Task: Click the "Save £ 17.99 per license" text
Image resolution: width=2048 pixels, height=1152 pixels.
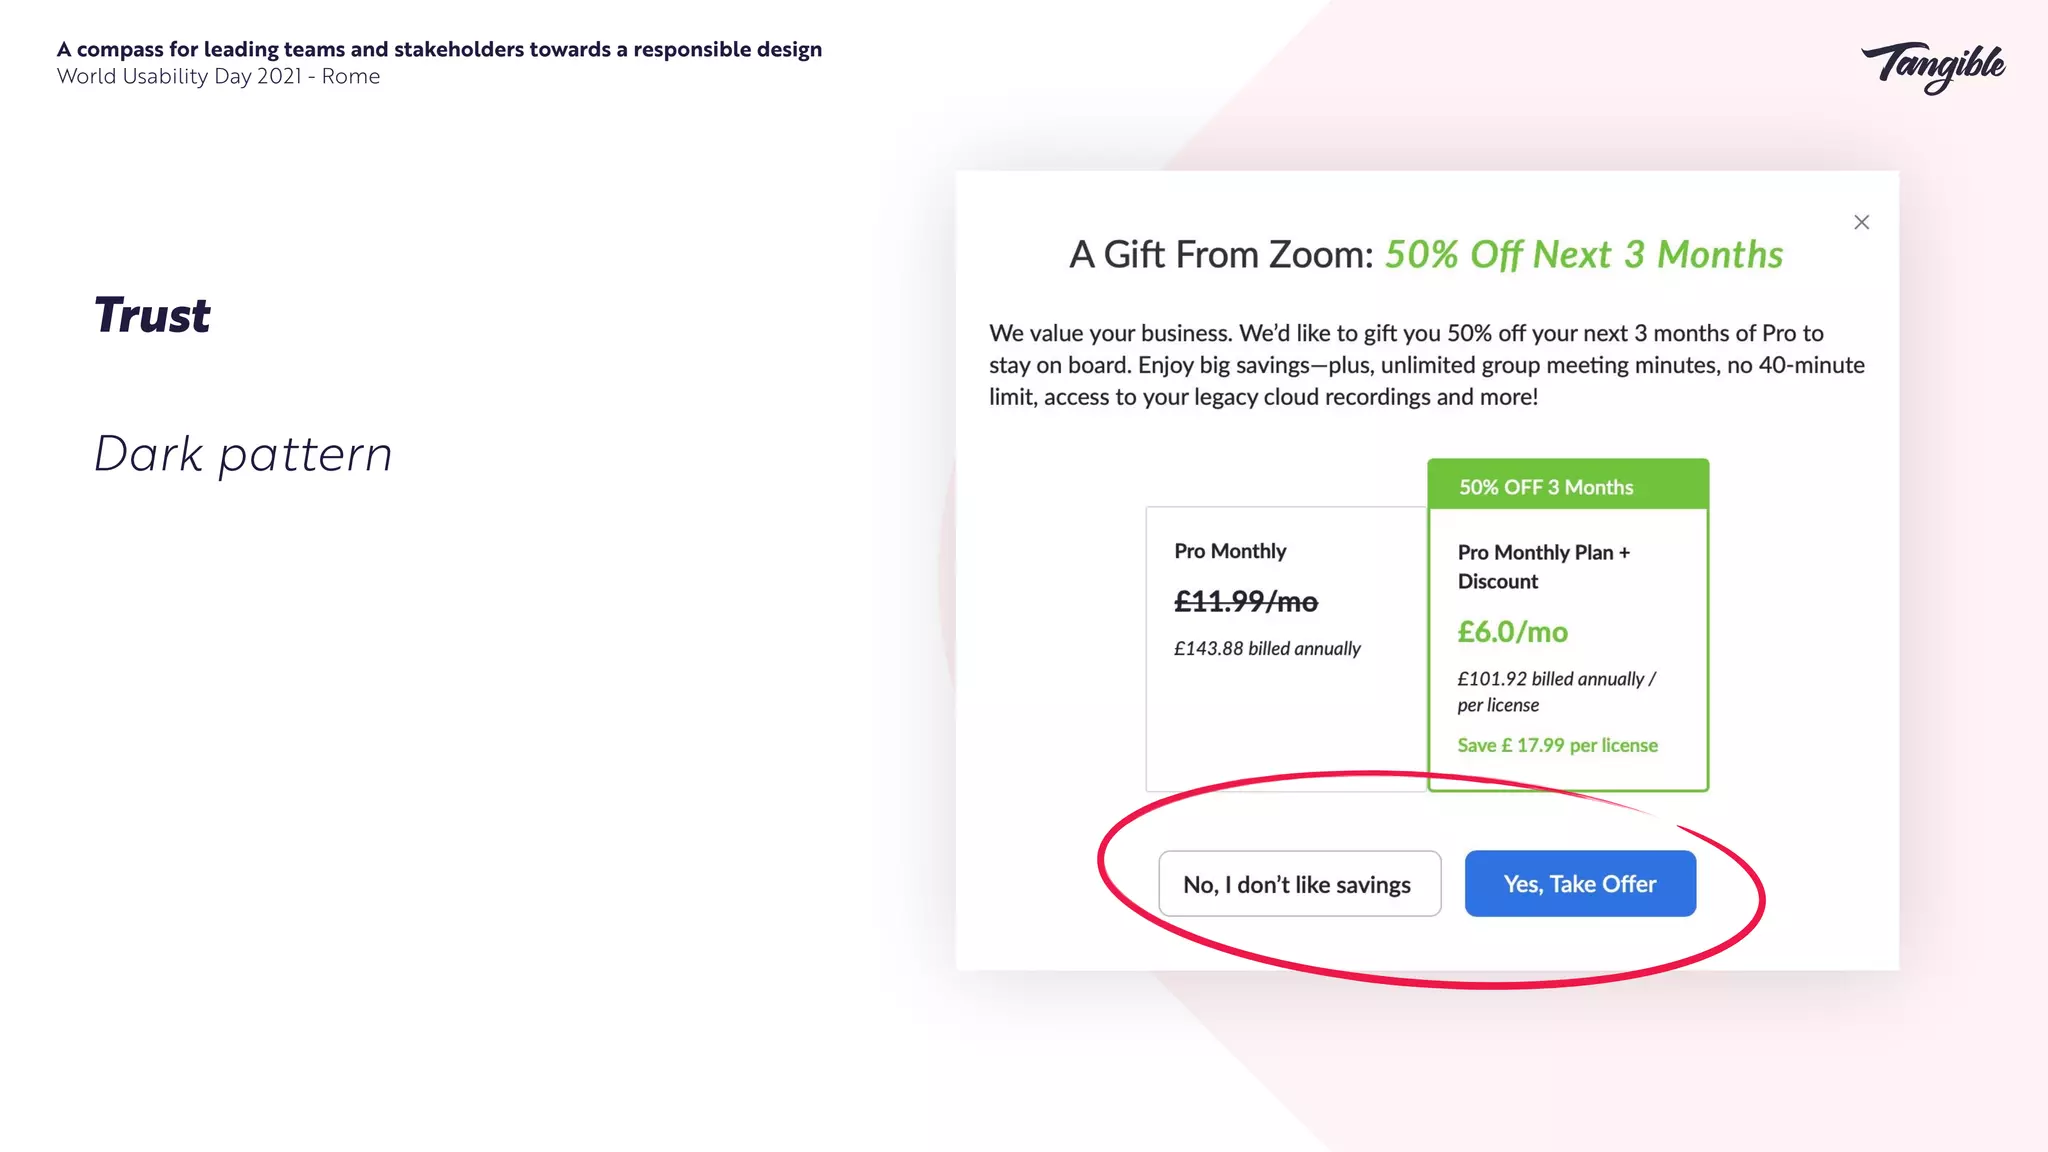Action: click(1557, 745)
